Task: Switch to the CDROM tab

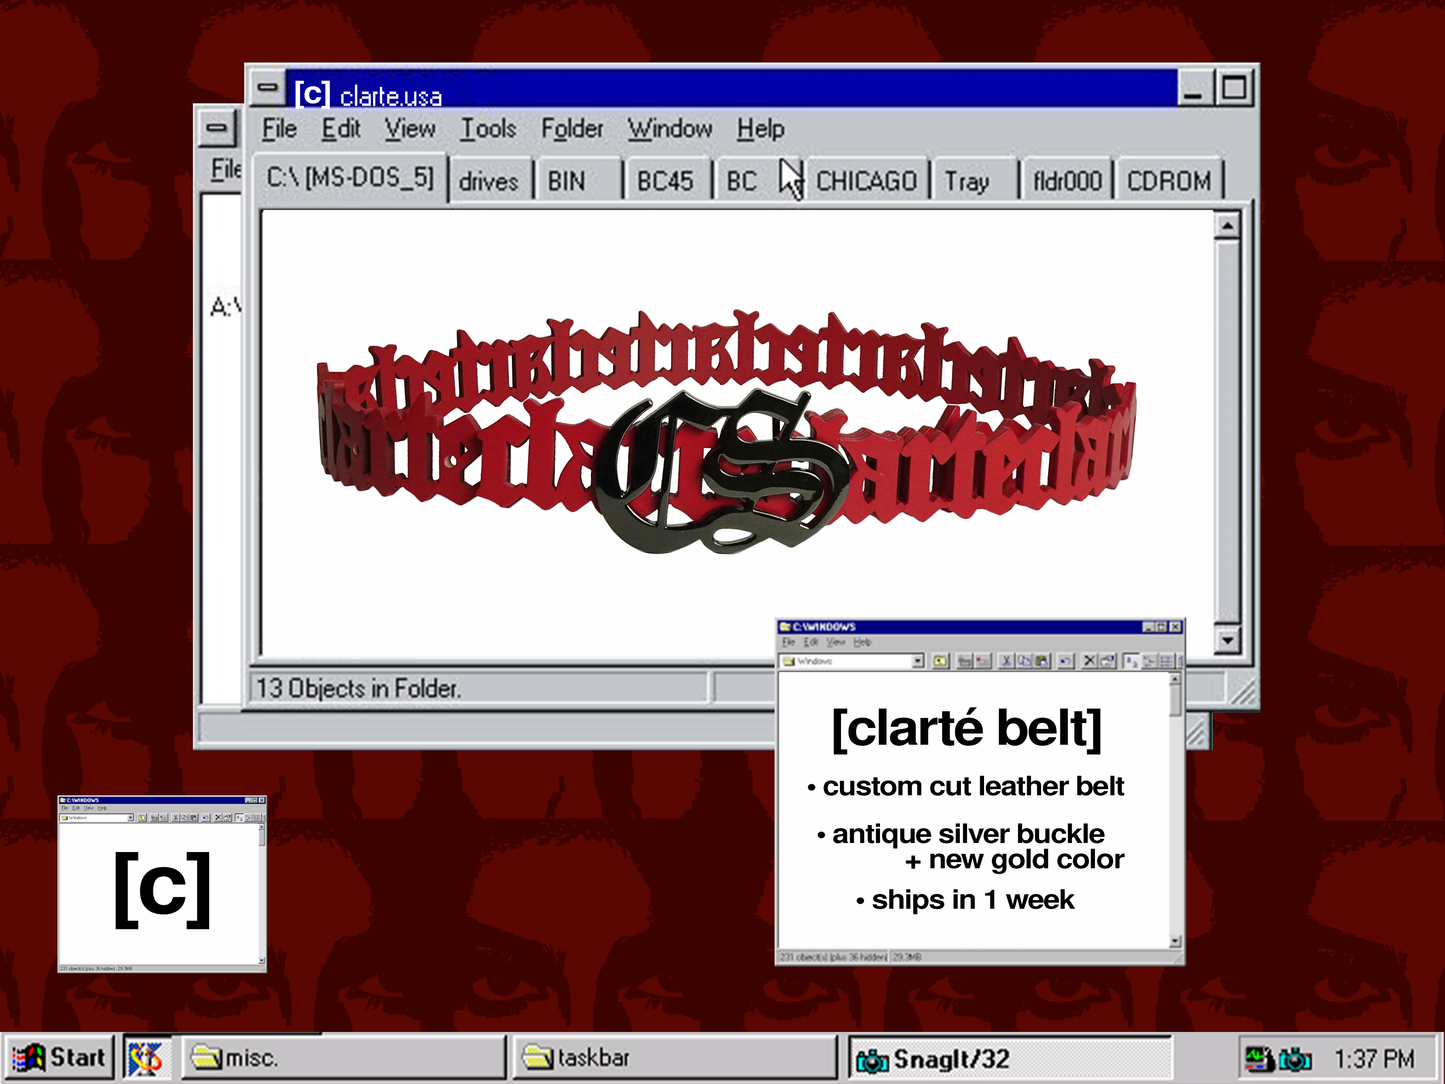Action: click(x=1169, y=181)
